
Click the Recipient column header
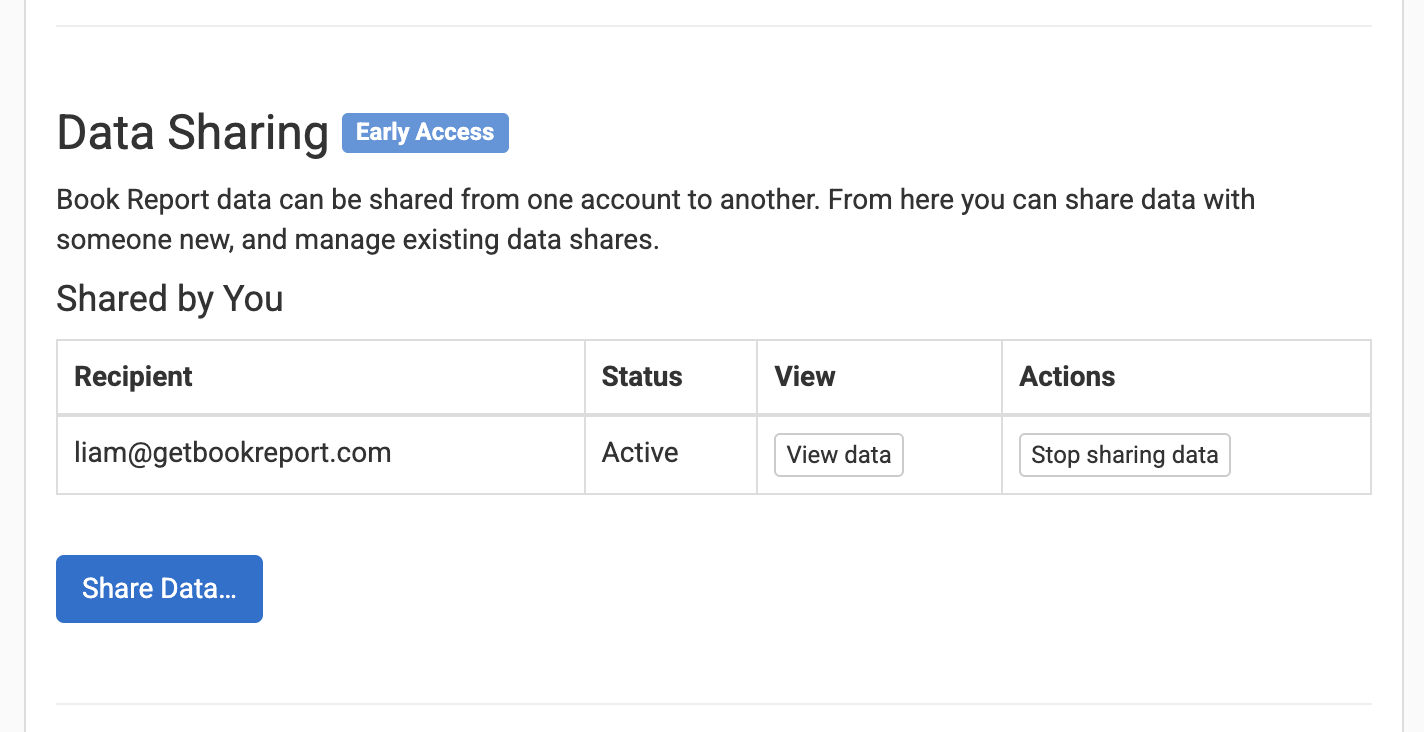pyautogui.click(x=321, y=377)
